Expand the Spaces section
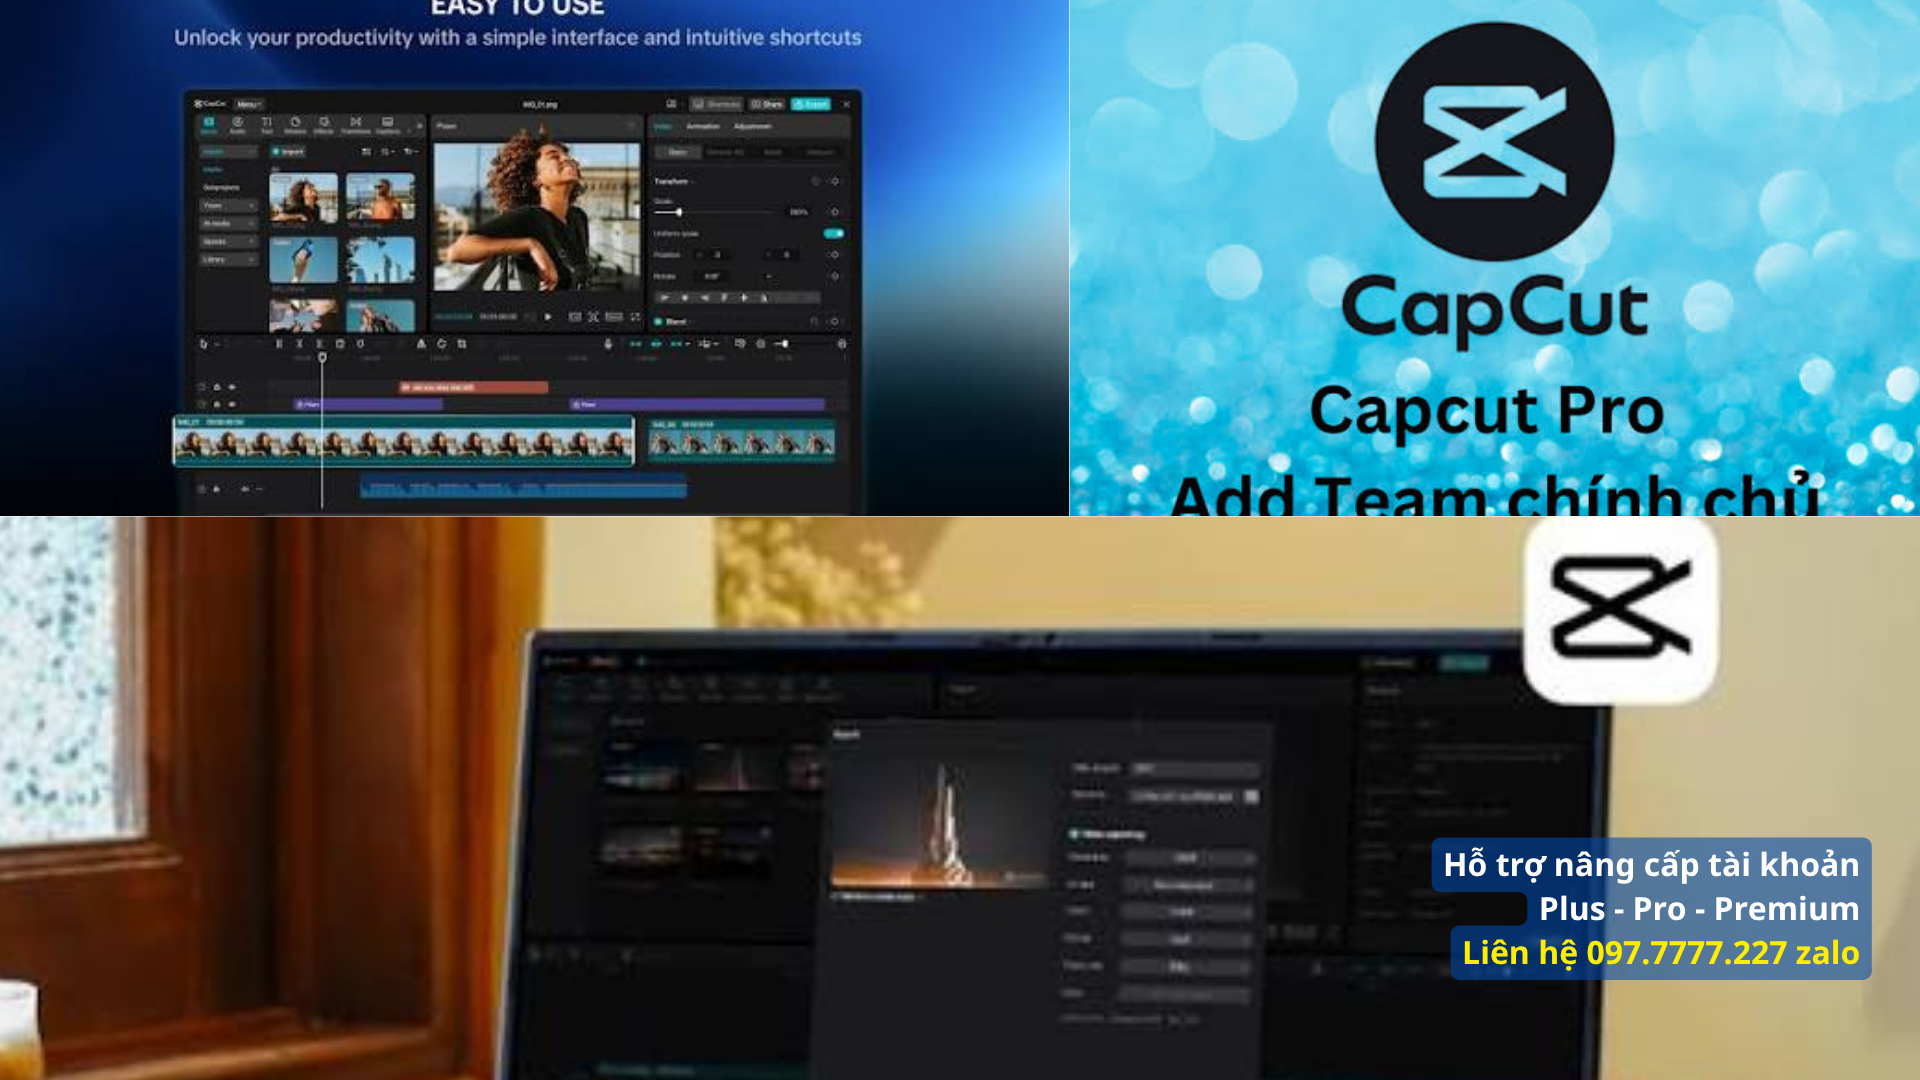 (229, 242)
